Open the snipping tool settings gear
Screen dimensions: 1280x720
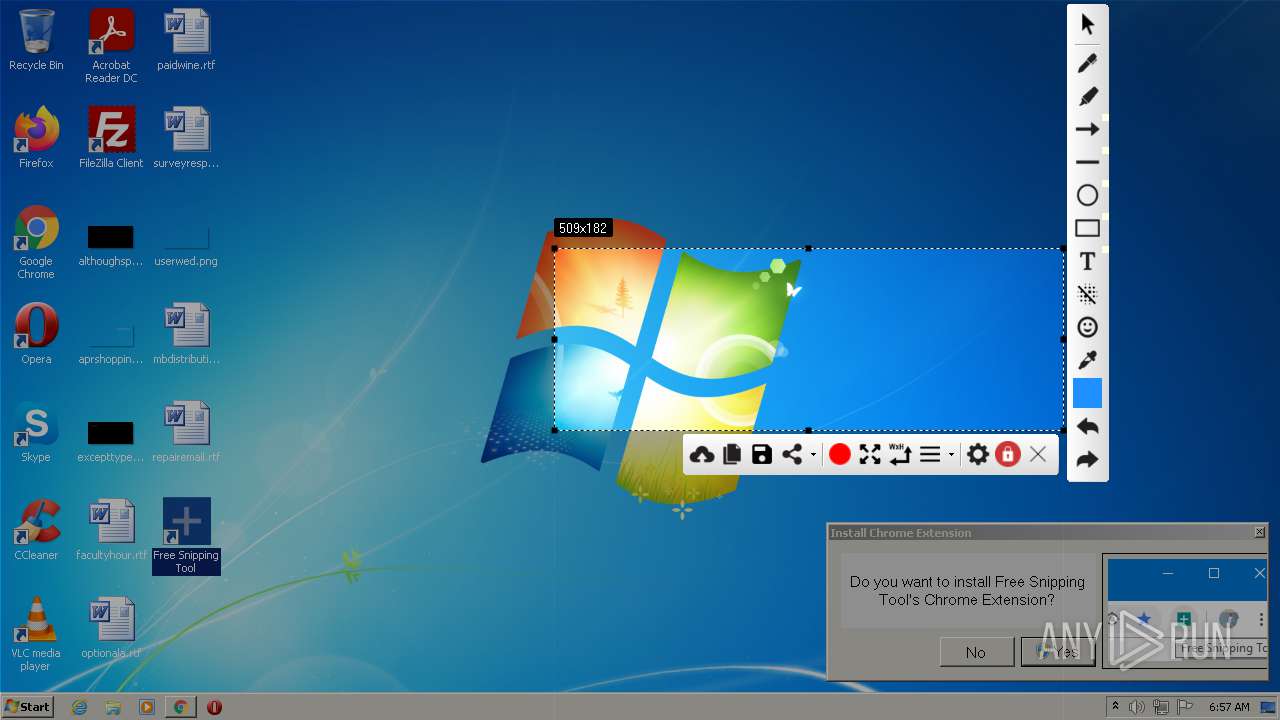coord(978,455)
